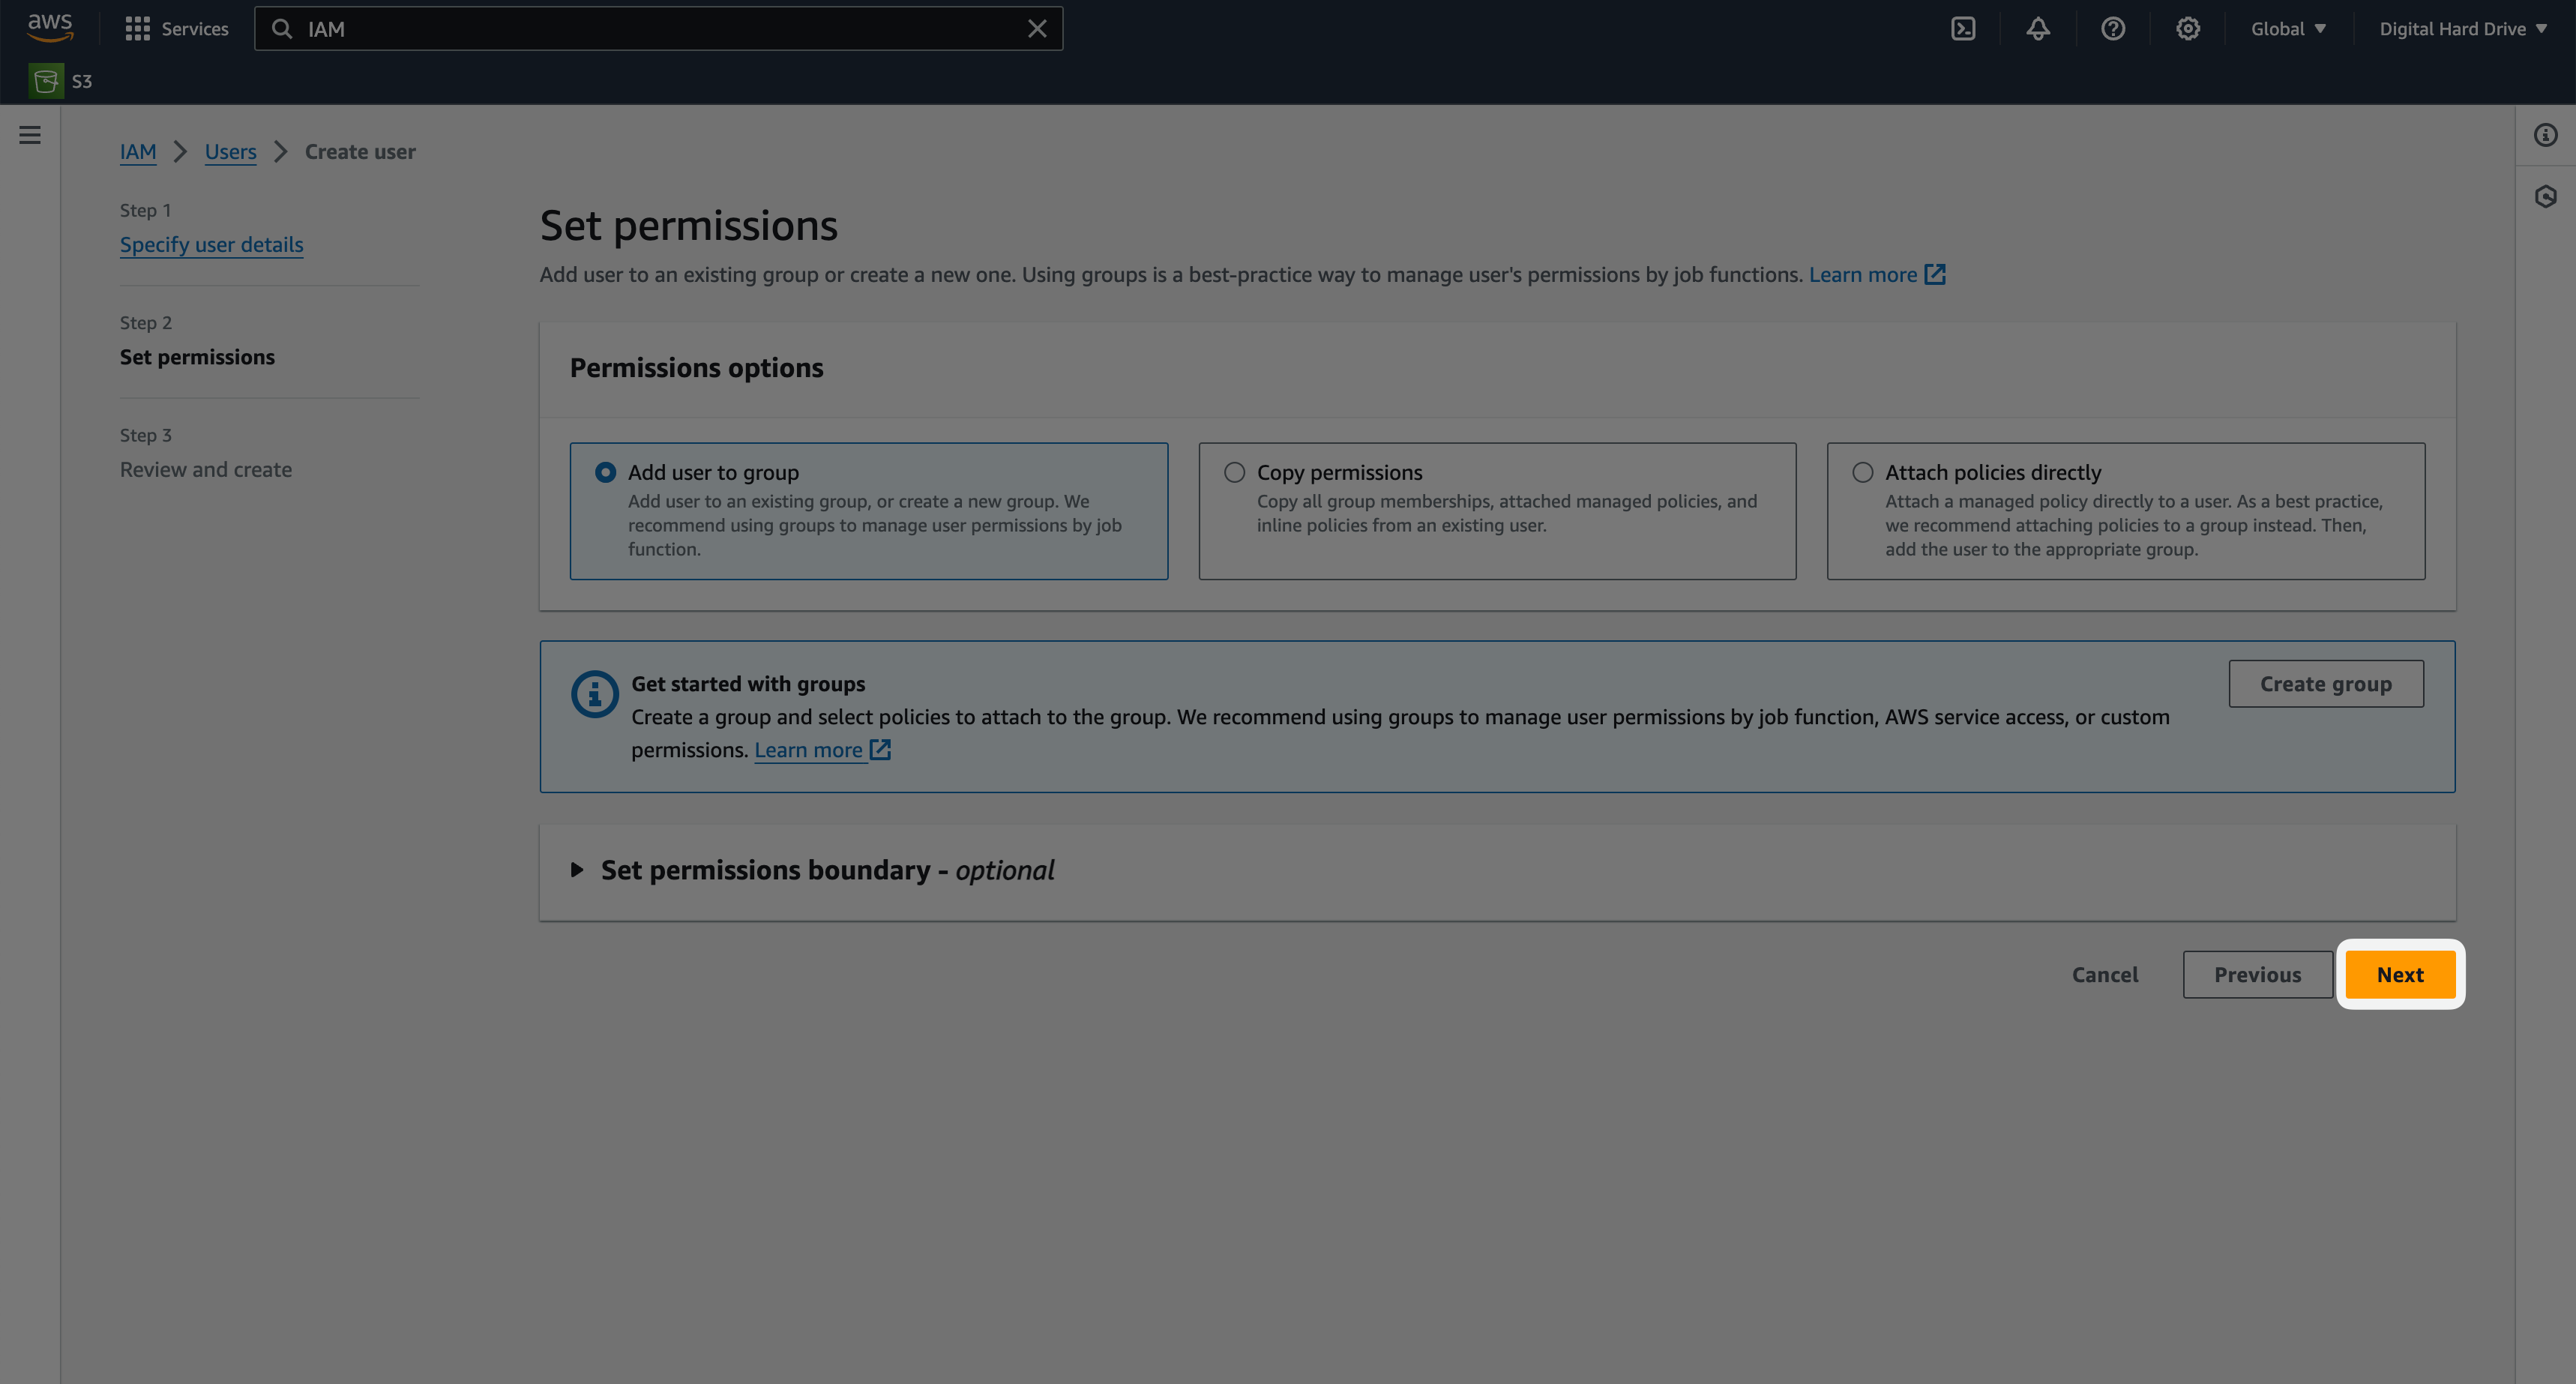The width and height of the screenshot is (2576, 1384).
Task: Open the help question mark icon
Action: (x=2112, y=29)
